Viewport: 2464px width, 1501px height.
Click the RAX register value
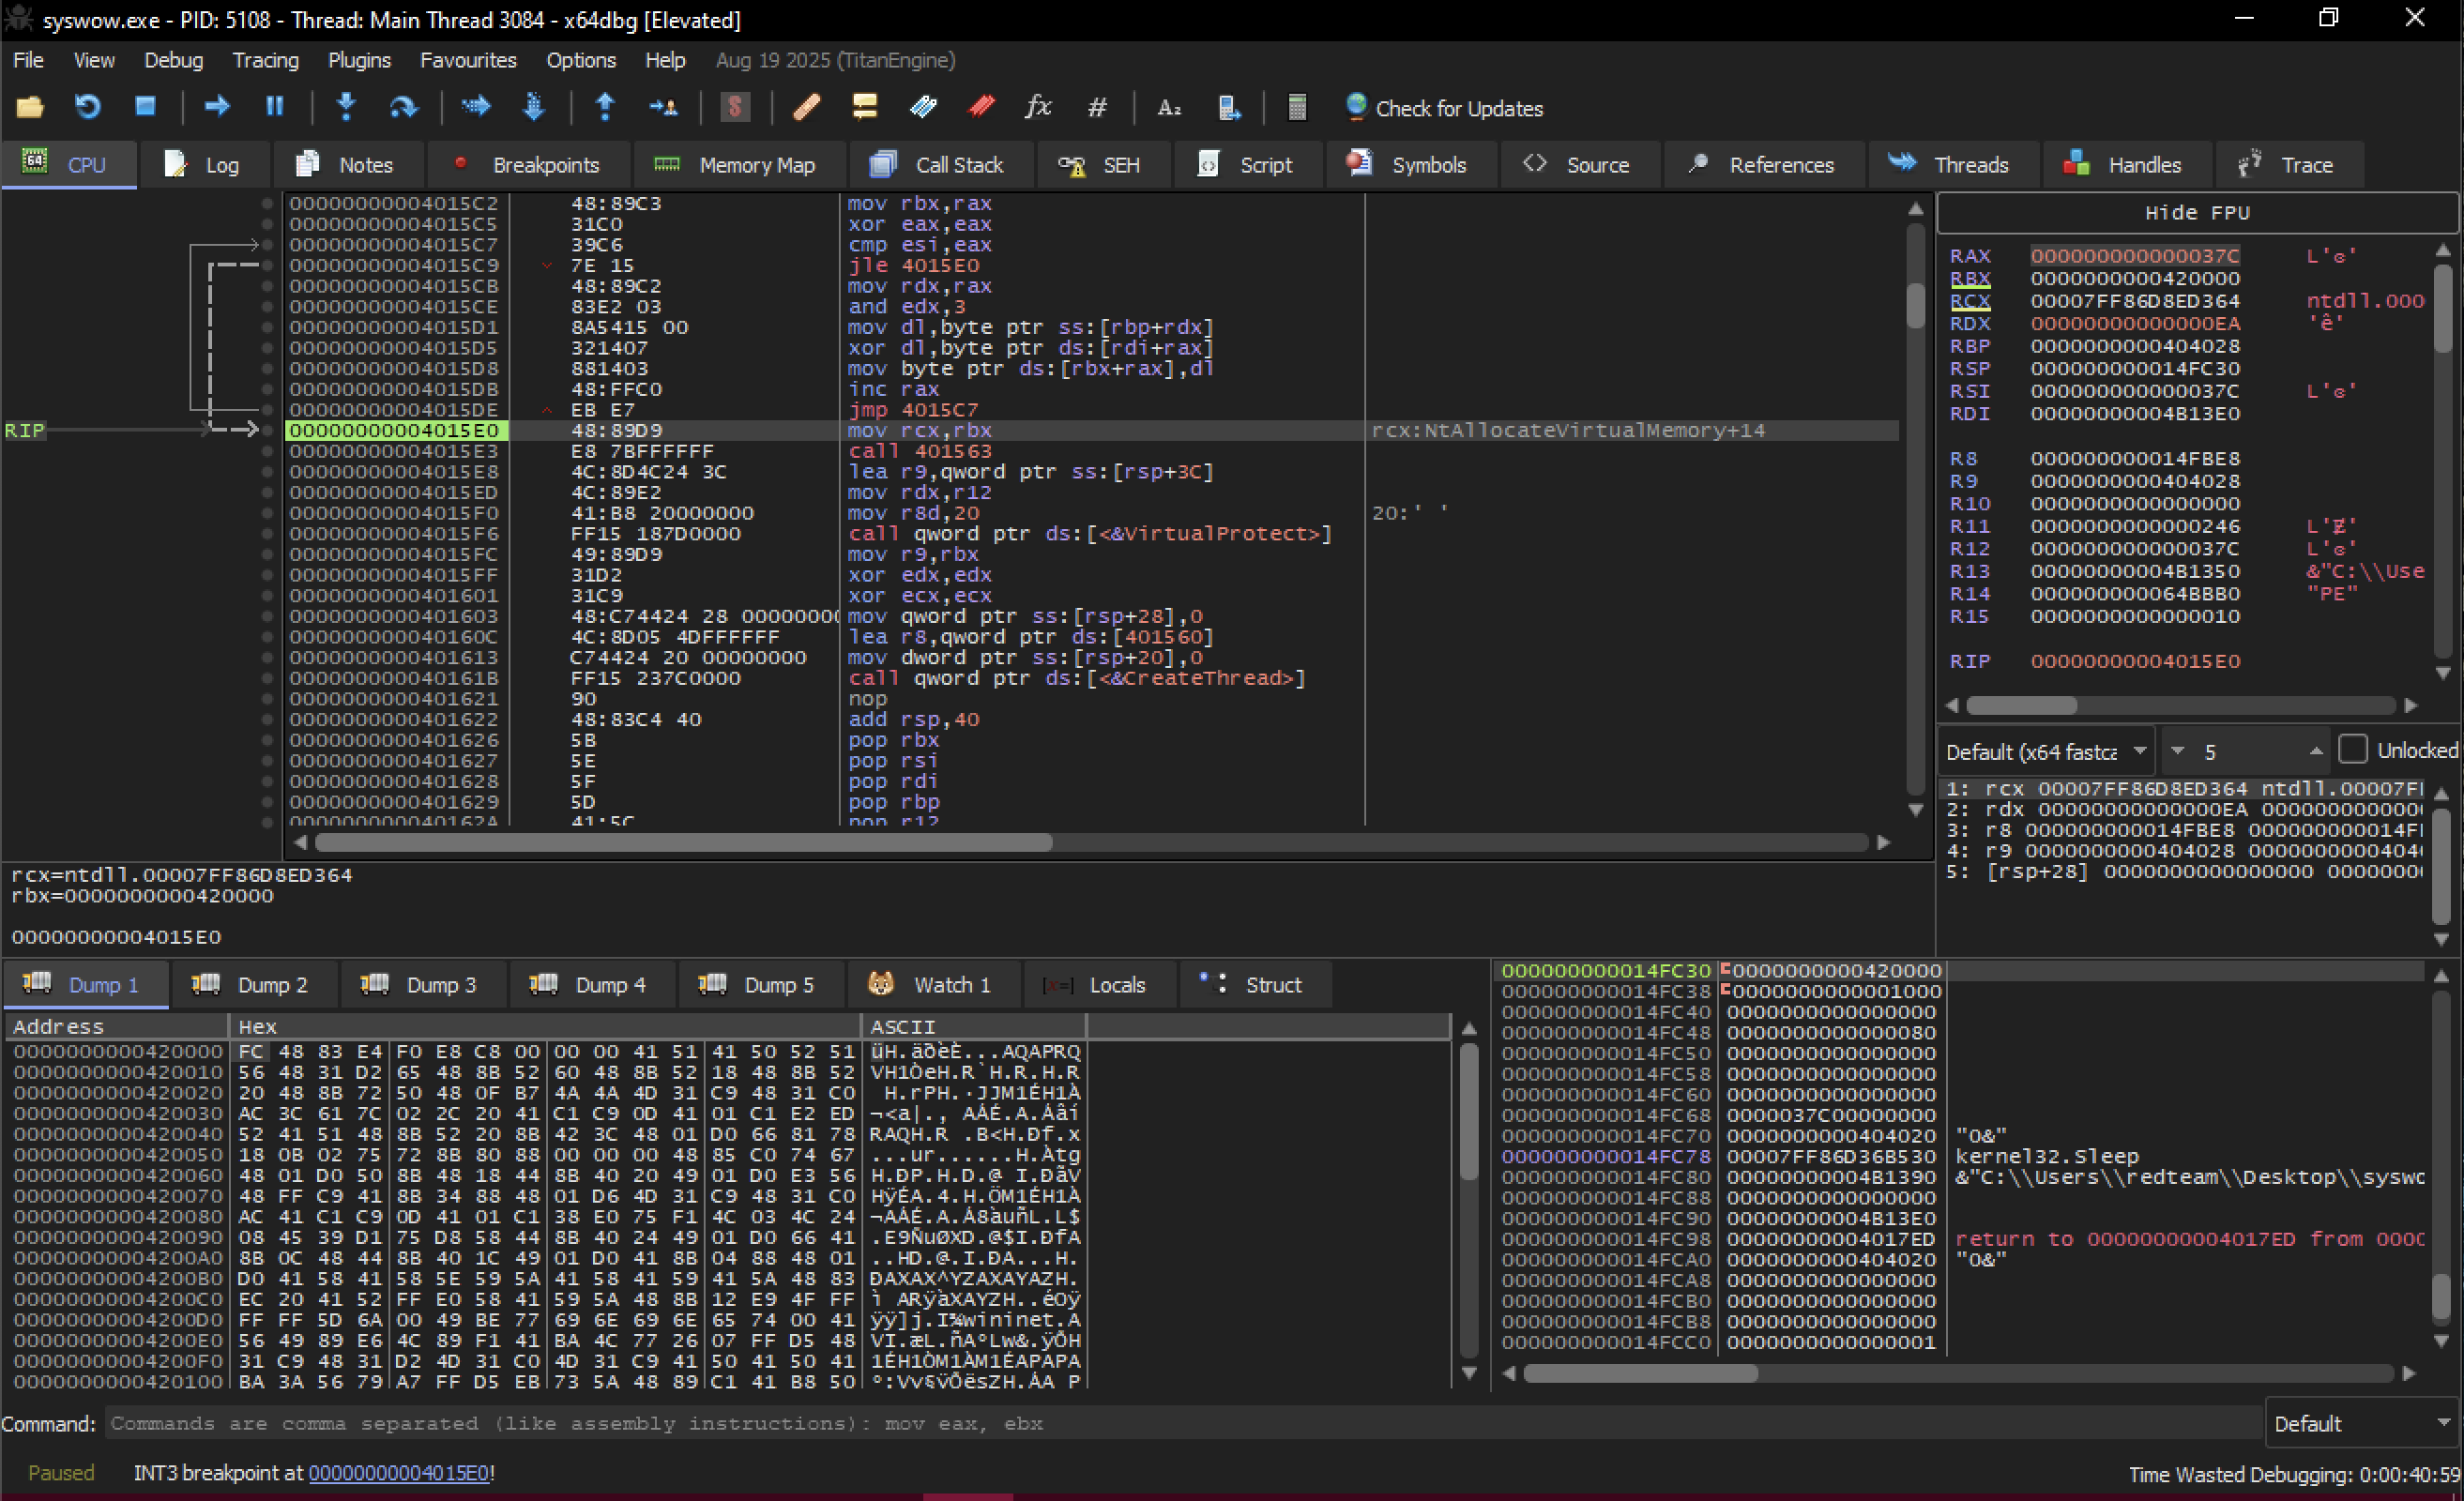pos(2135,256)
